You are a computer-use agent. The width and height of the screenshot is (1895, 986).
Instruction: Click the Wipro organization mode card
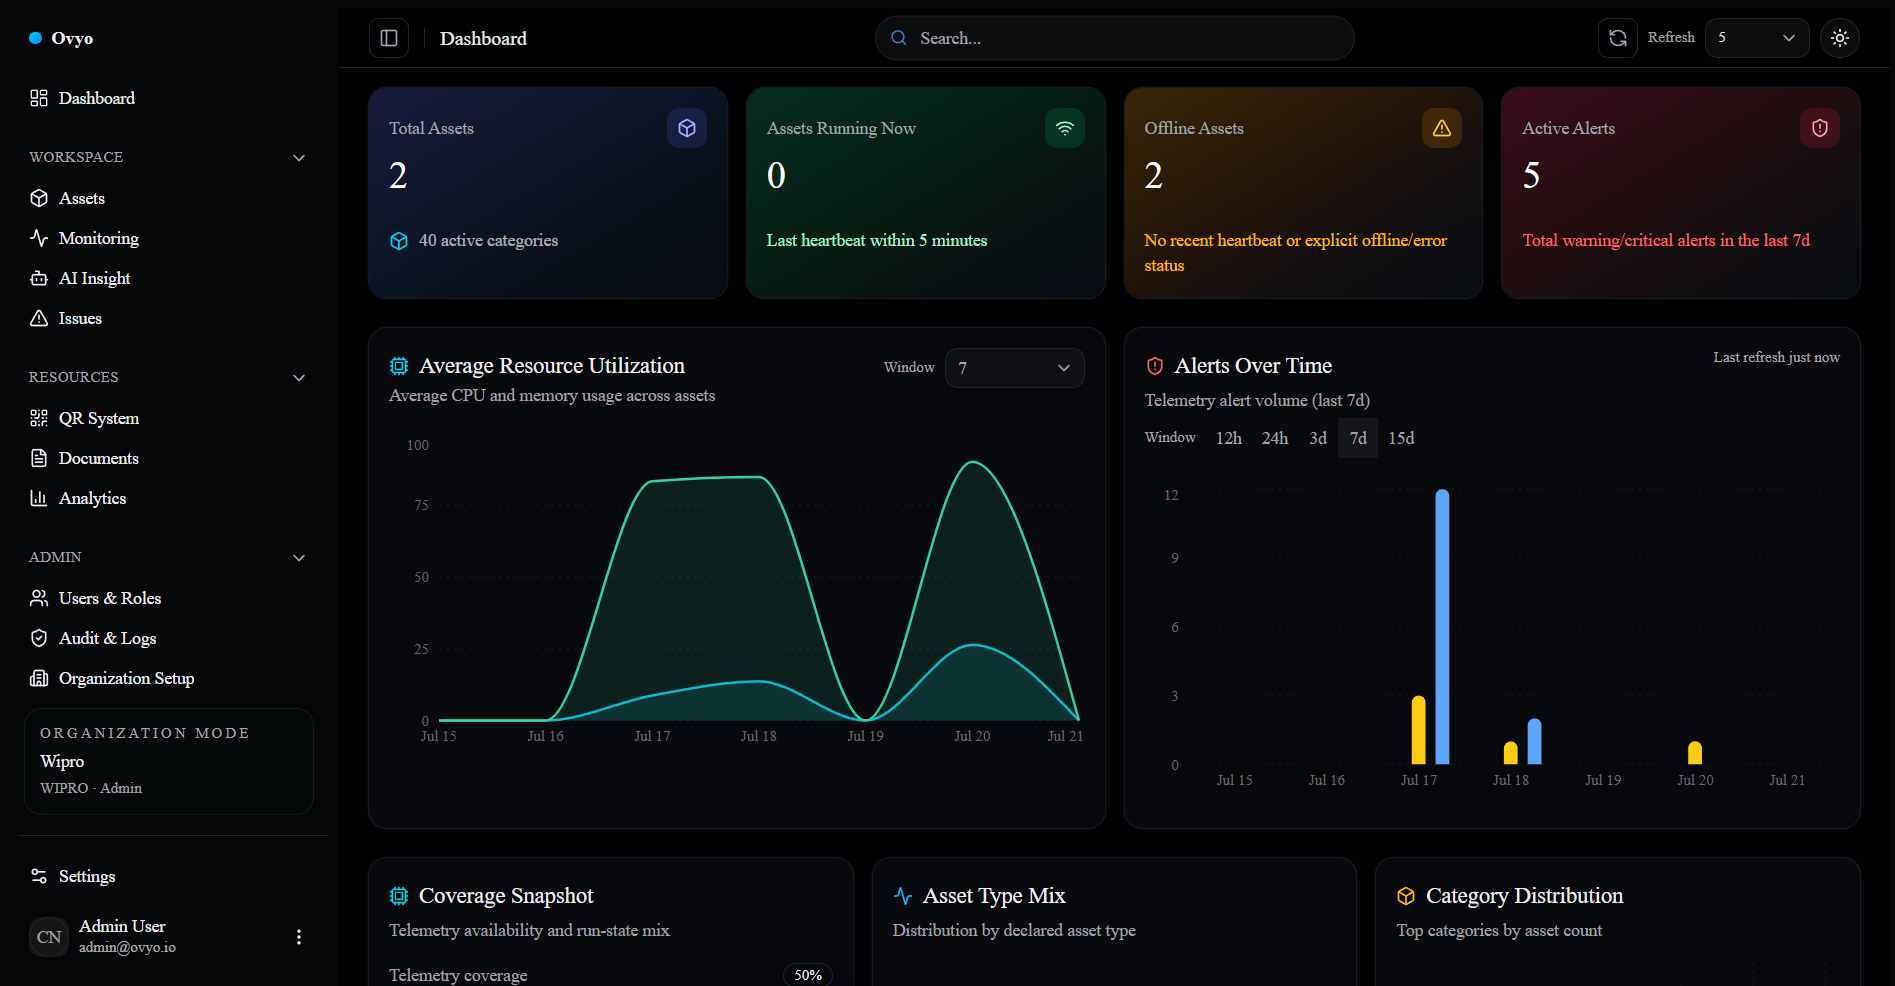[x=169, y=761]
